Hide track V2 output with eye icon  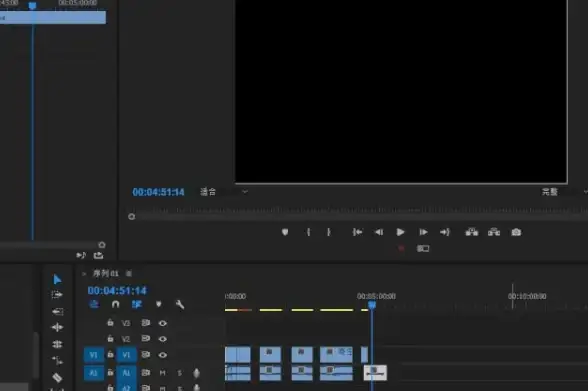[x=162, y=339]
